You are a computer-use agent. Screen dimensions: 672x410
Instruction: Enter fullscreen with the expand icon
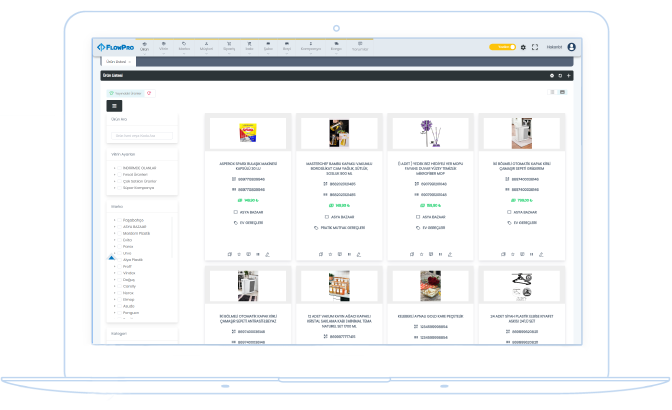(535, 47)
